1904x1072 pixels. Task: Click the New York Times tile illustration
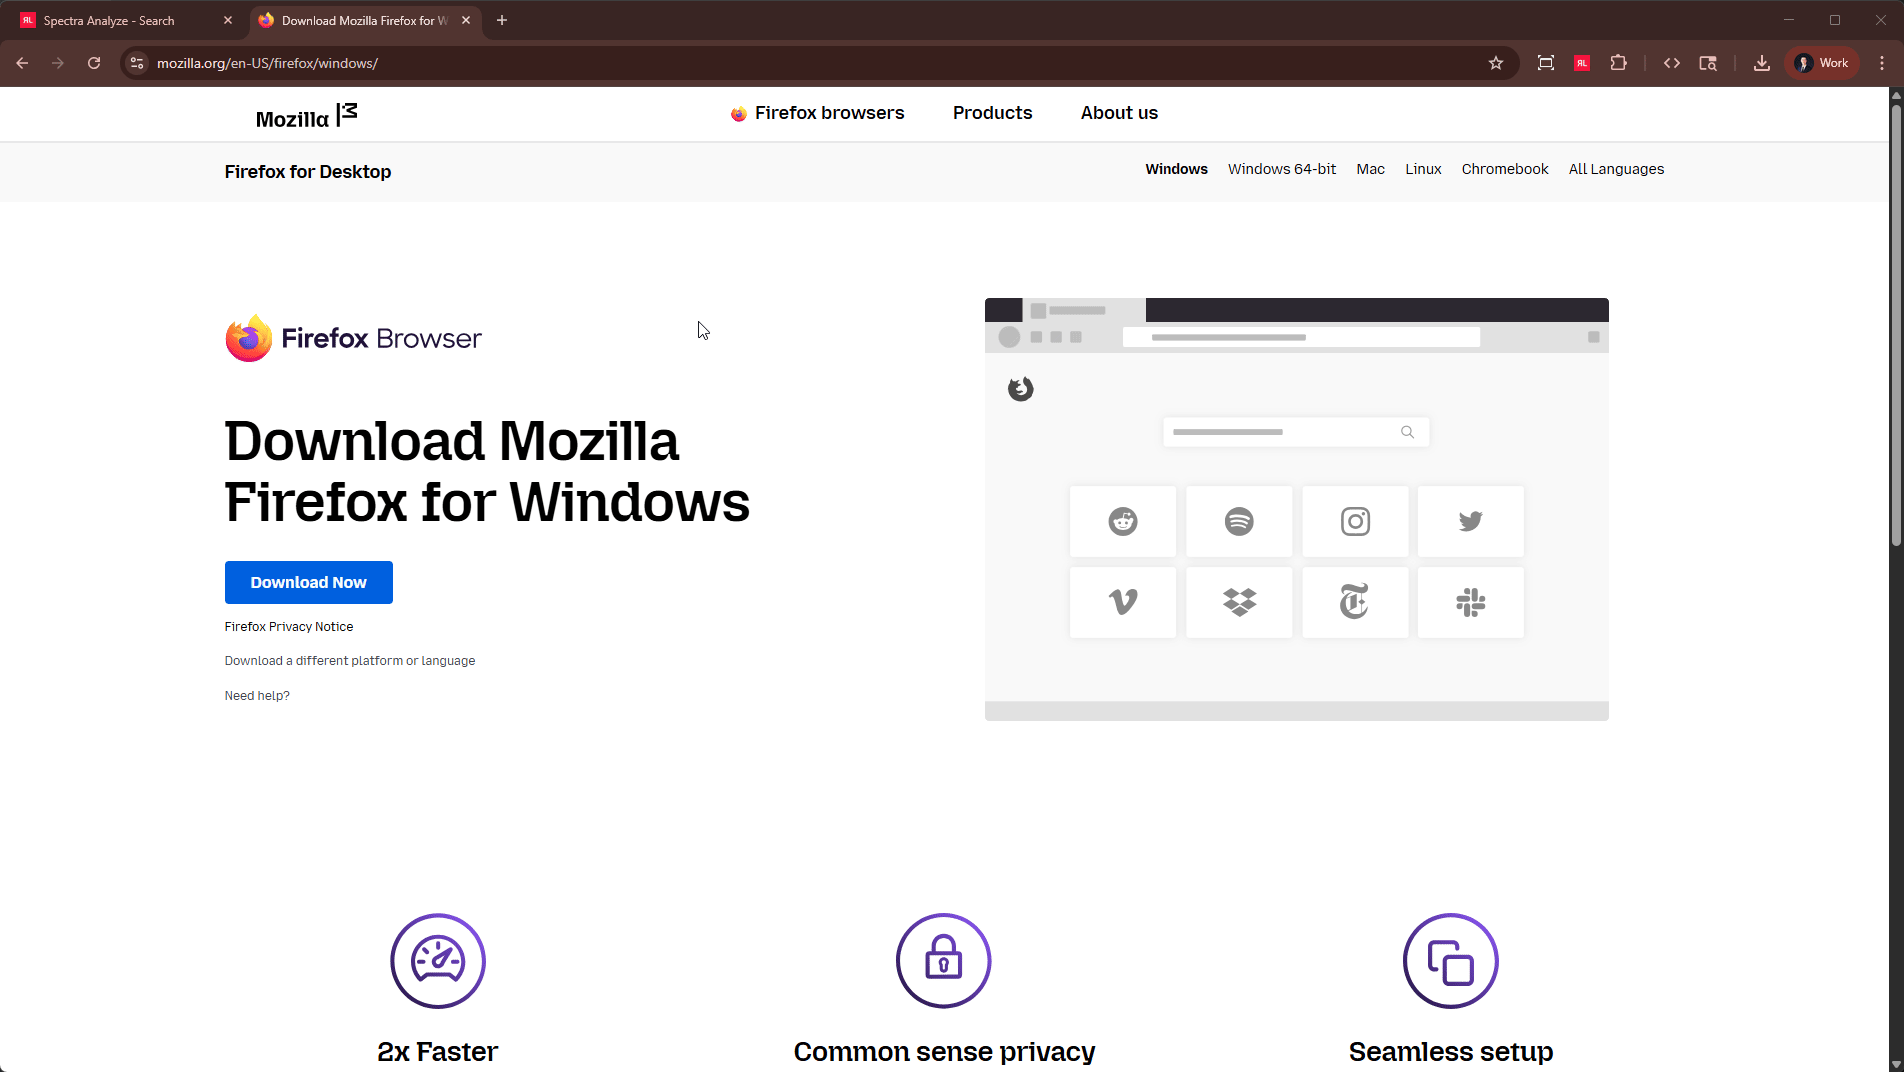pyautogui.click(x=1355, y=602)
